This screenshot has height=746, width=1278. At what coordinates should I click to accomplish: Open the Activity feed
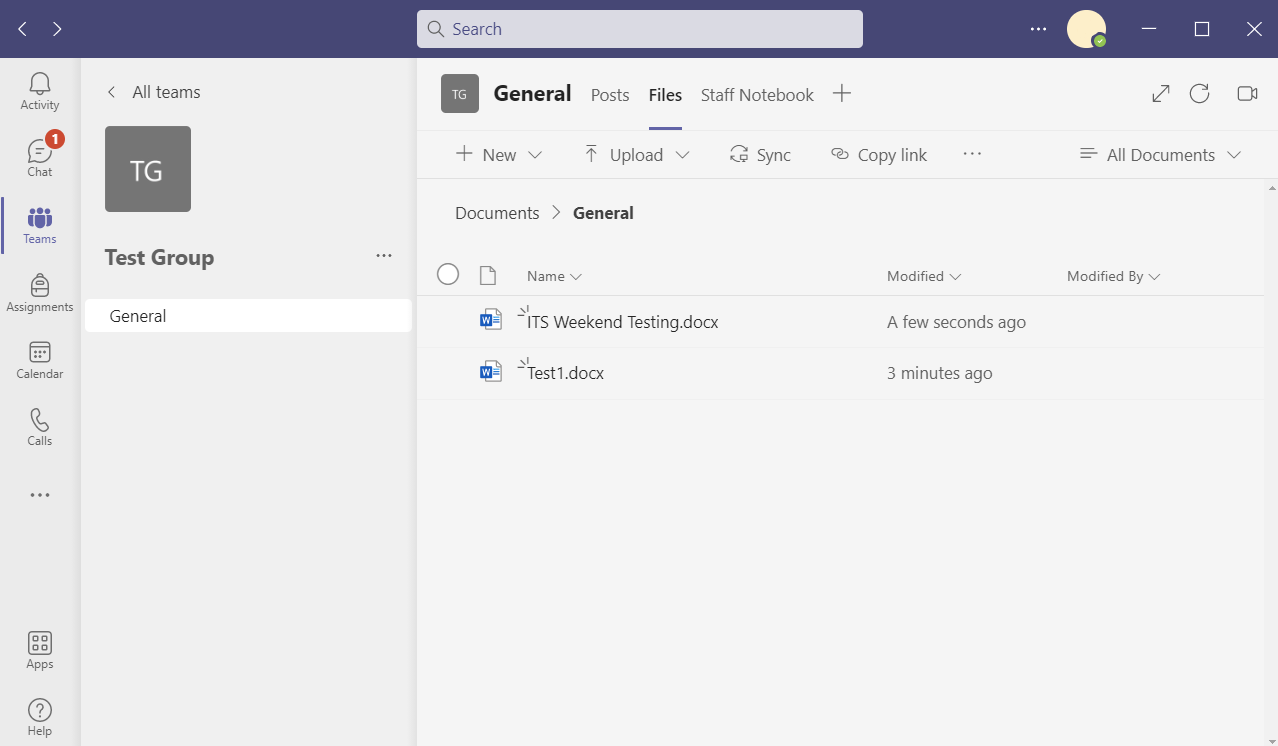(x=39, y=90)
